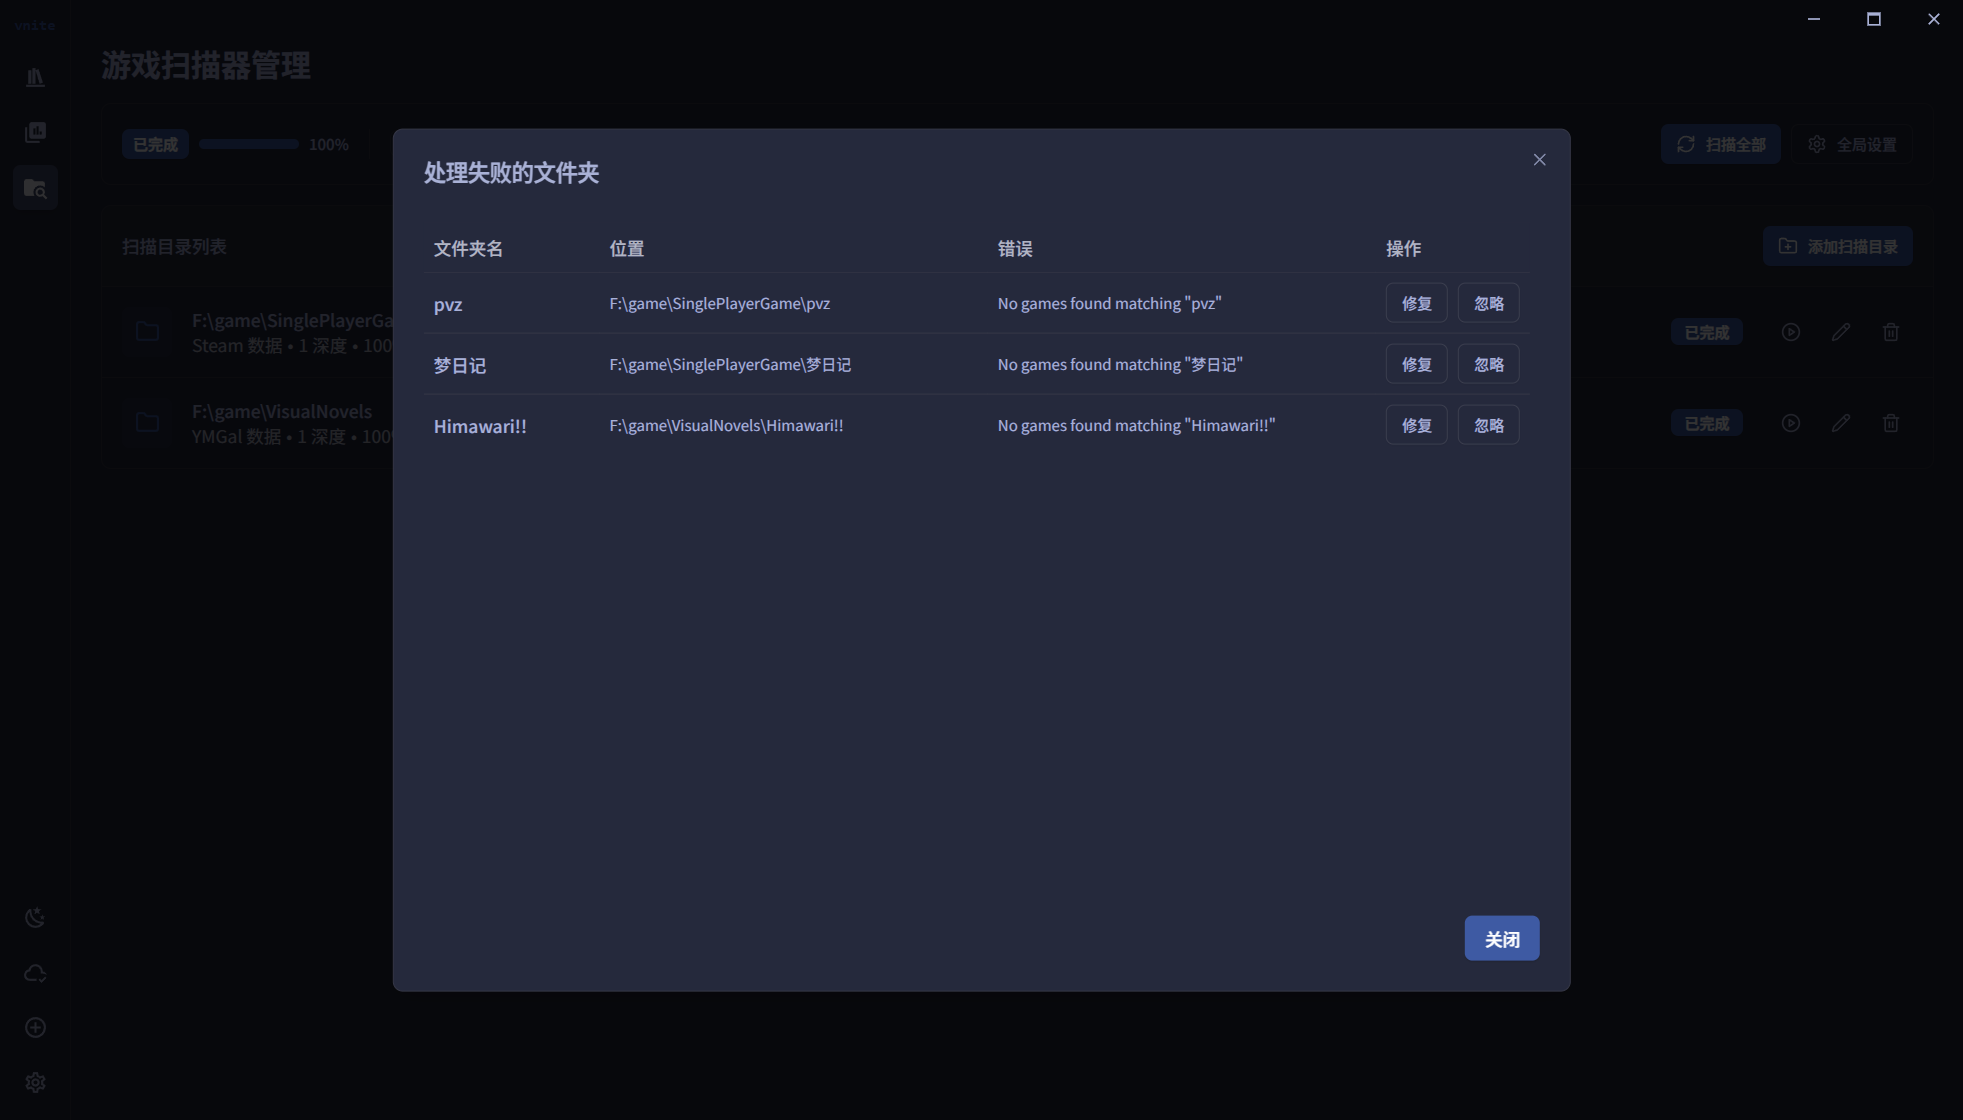Image resolution: width=1963 pixels, height=1120 pixels.
Task: Click error text matching "梦日记"
Action: click(x=1120, y=364)
